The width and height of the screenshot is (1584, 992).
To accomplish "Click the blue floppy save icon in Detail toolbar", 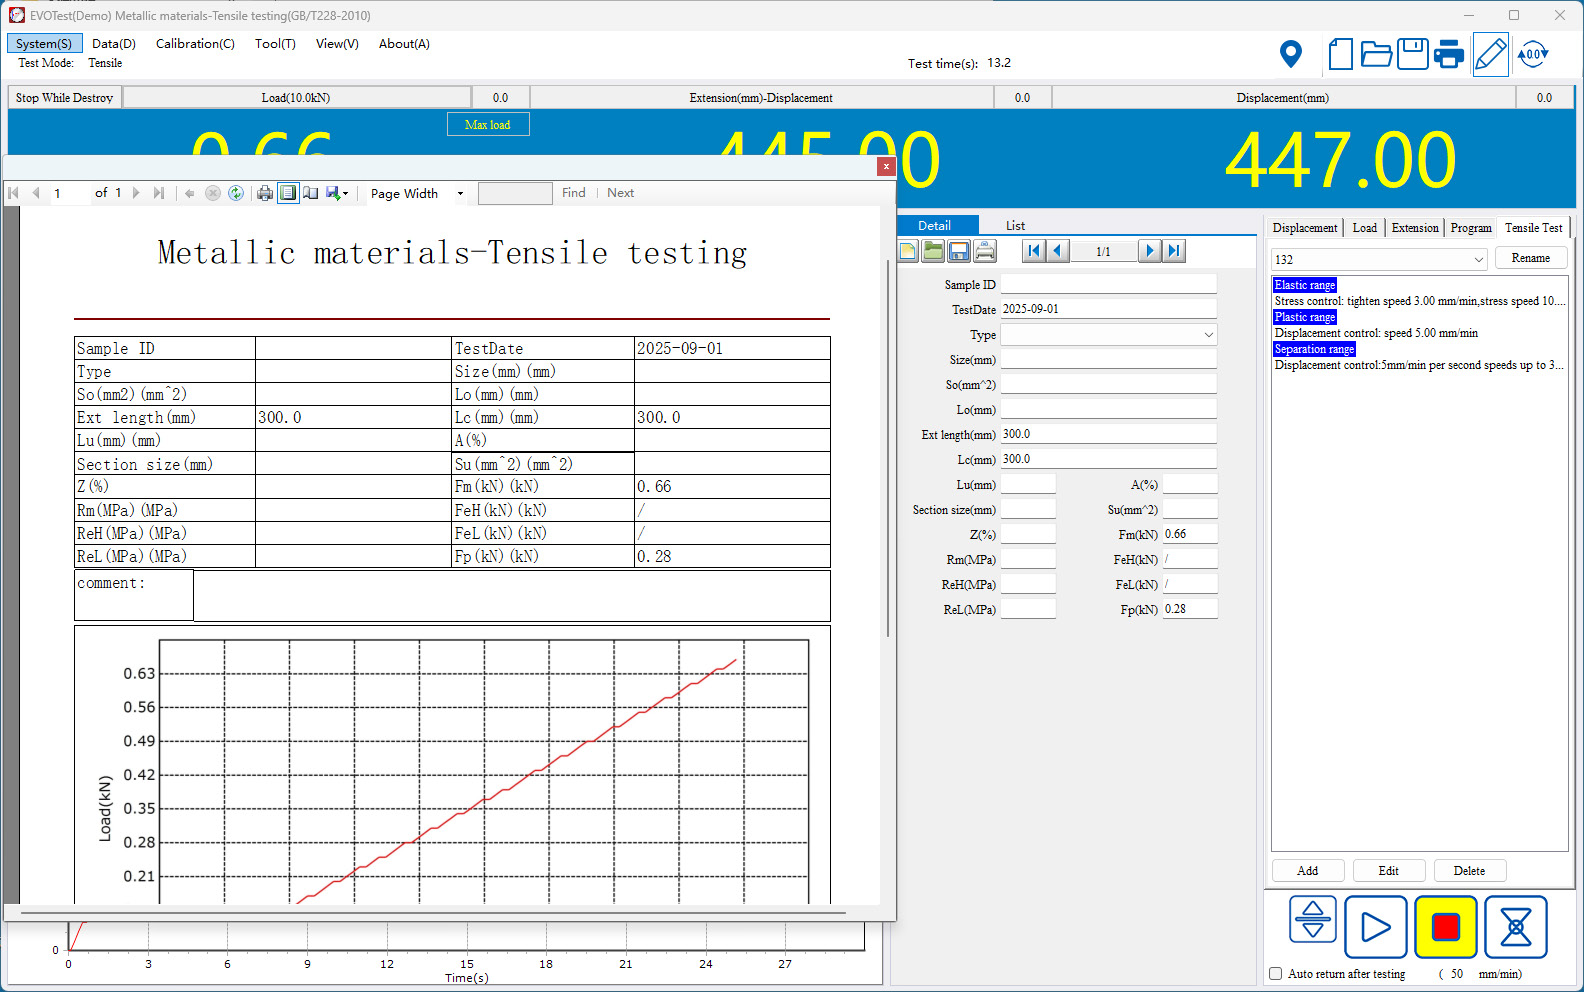I will tap(959, 251).
